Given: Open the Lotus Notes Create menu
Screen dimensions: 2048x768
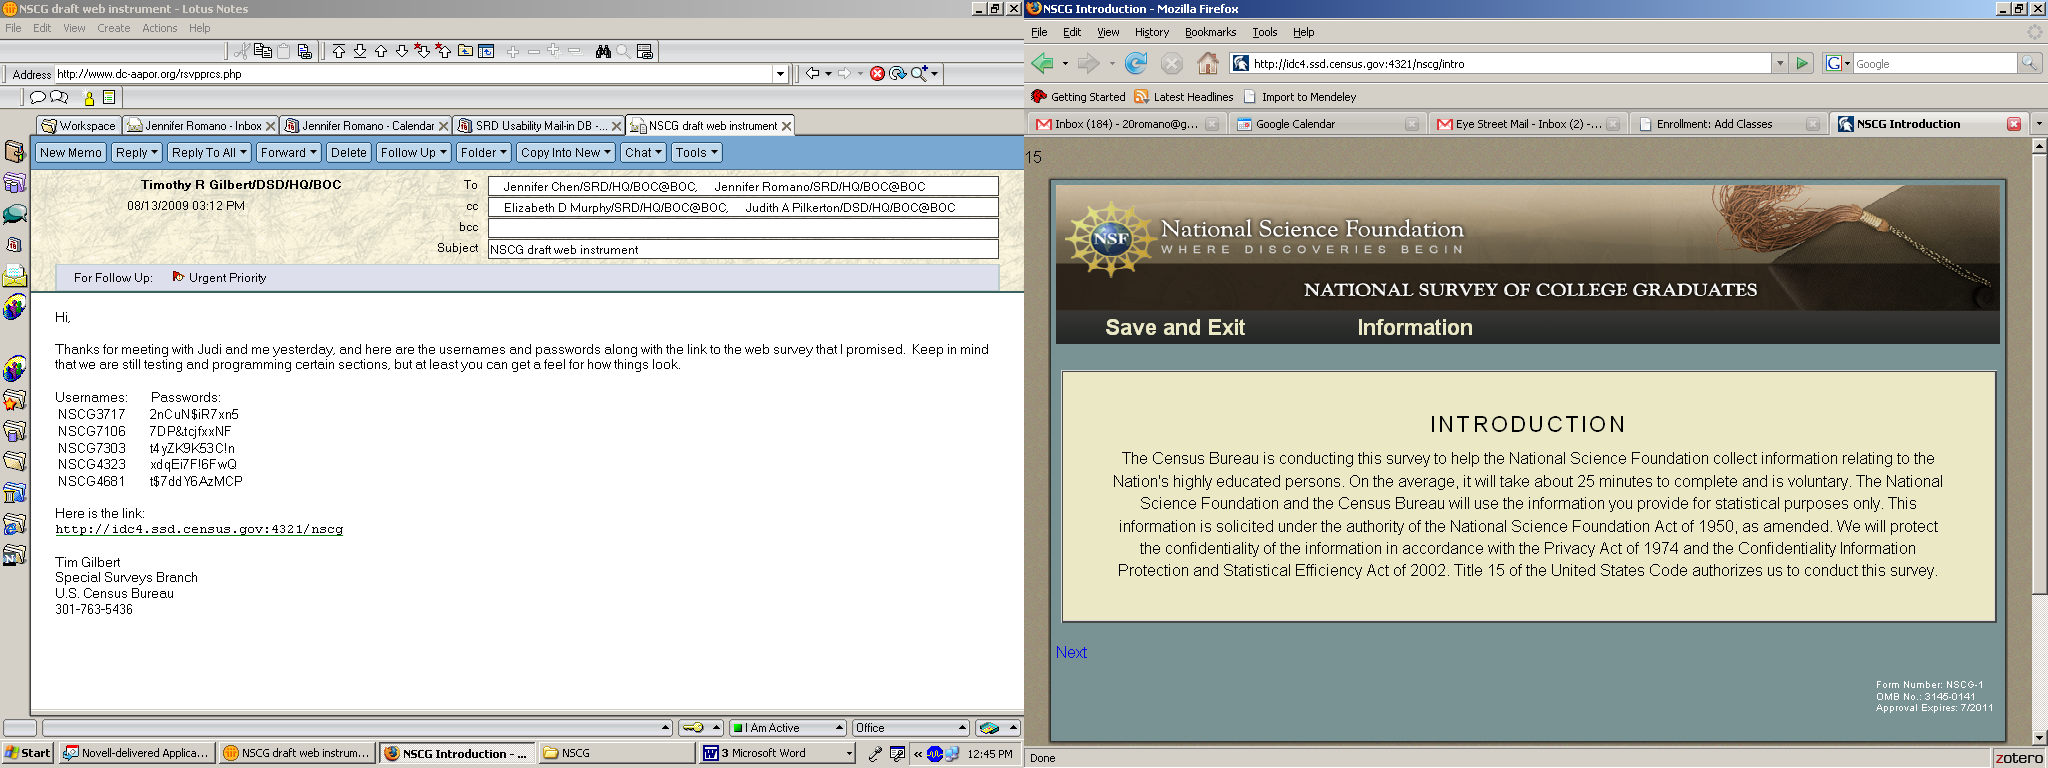Looking at the screenshot, I should pos(113,28).
